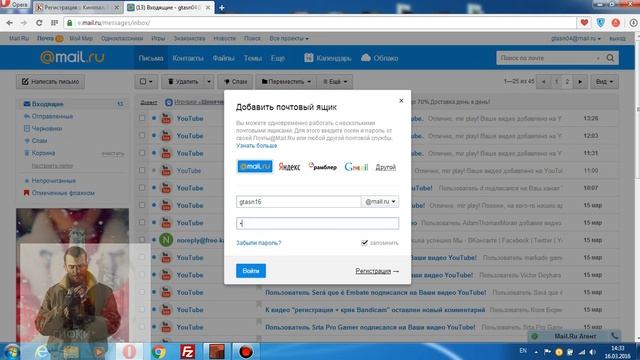Image resolution: width=640 pixels, height=360 pixels.
Task: Open the toolbar "Ещё" dropdown
Action: pos(335,82)
